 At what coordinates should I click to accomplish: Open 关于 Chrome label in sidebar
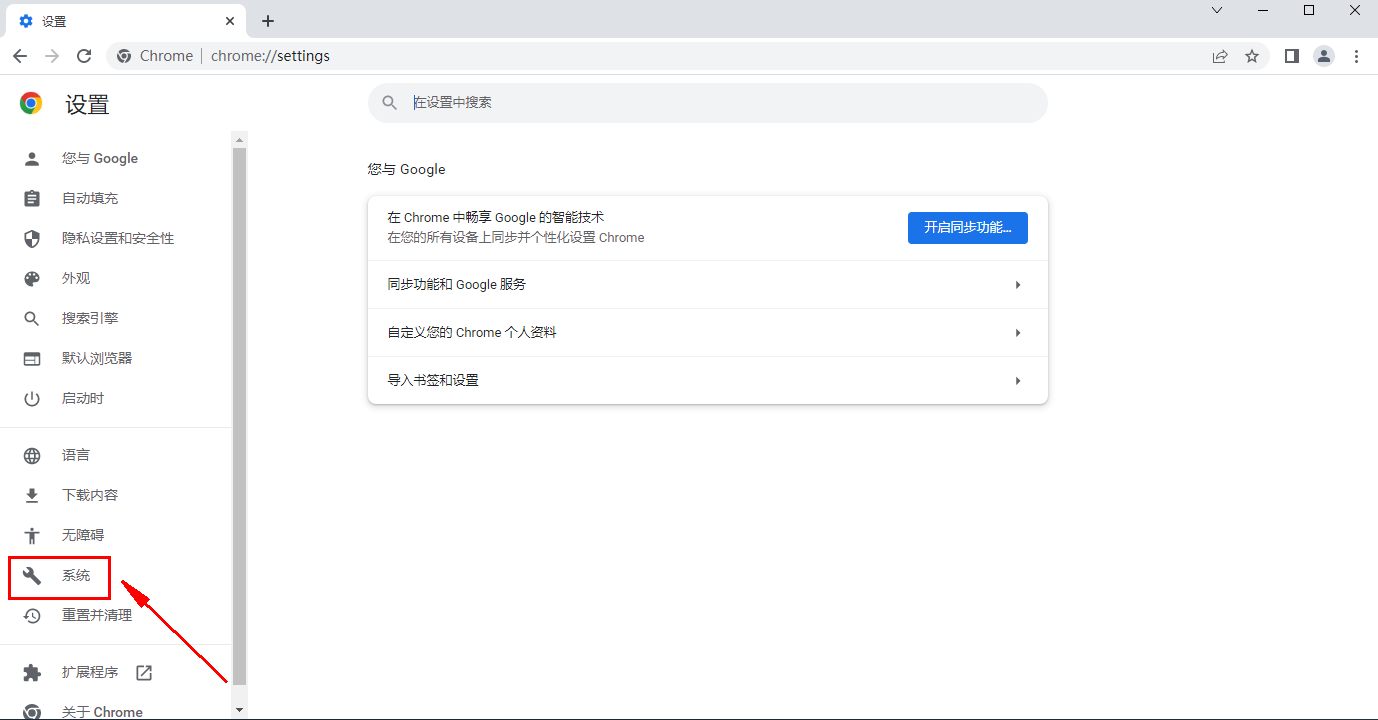pyautogui.click(x=102, y=712)
